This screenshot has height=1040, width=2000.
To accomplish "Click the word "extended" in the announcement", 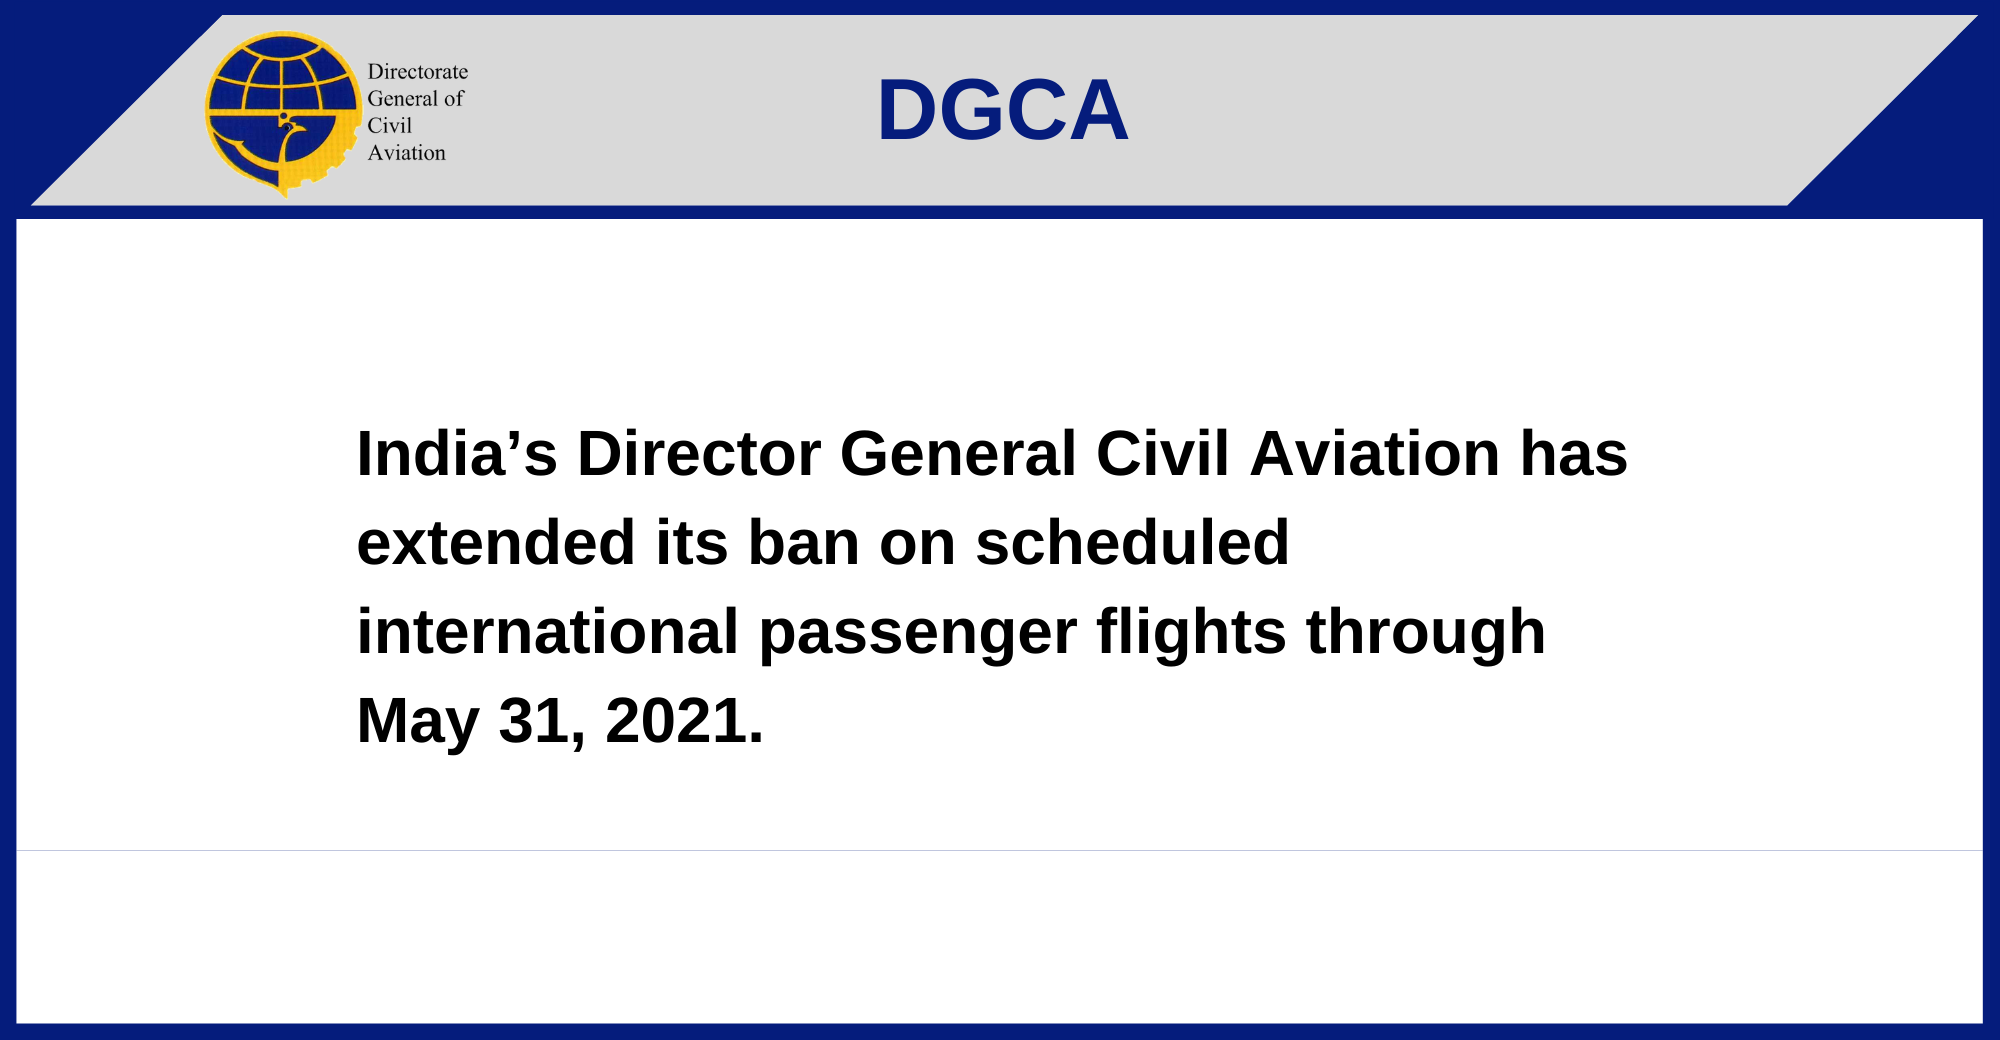I will pyautogui.click(x=496, y=543).
